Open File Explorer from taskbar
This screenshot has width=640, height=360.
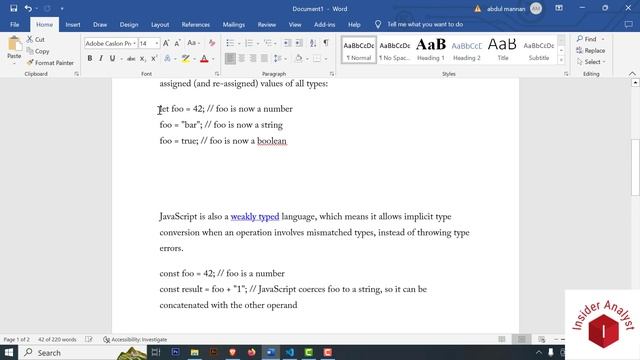pyautogui.click(x=194, y=352)
